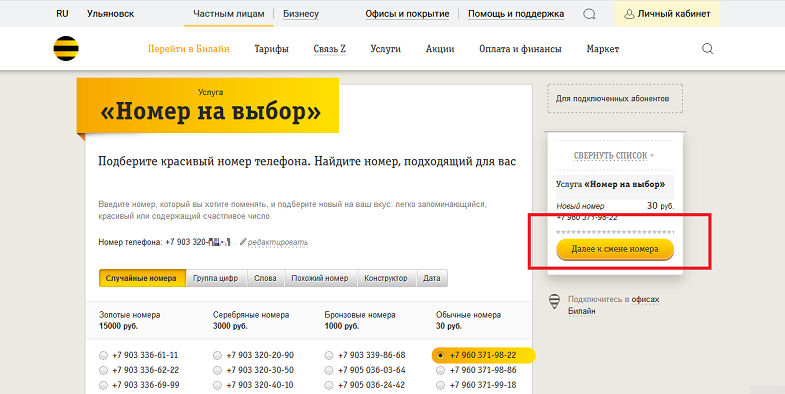This screenshot has width=785, height=394.
Task: Click the pencil icon next to редактировать
Action: [243, 242]
